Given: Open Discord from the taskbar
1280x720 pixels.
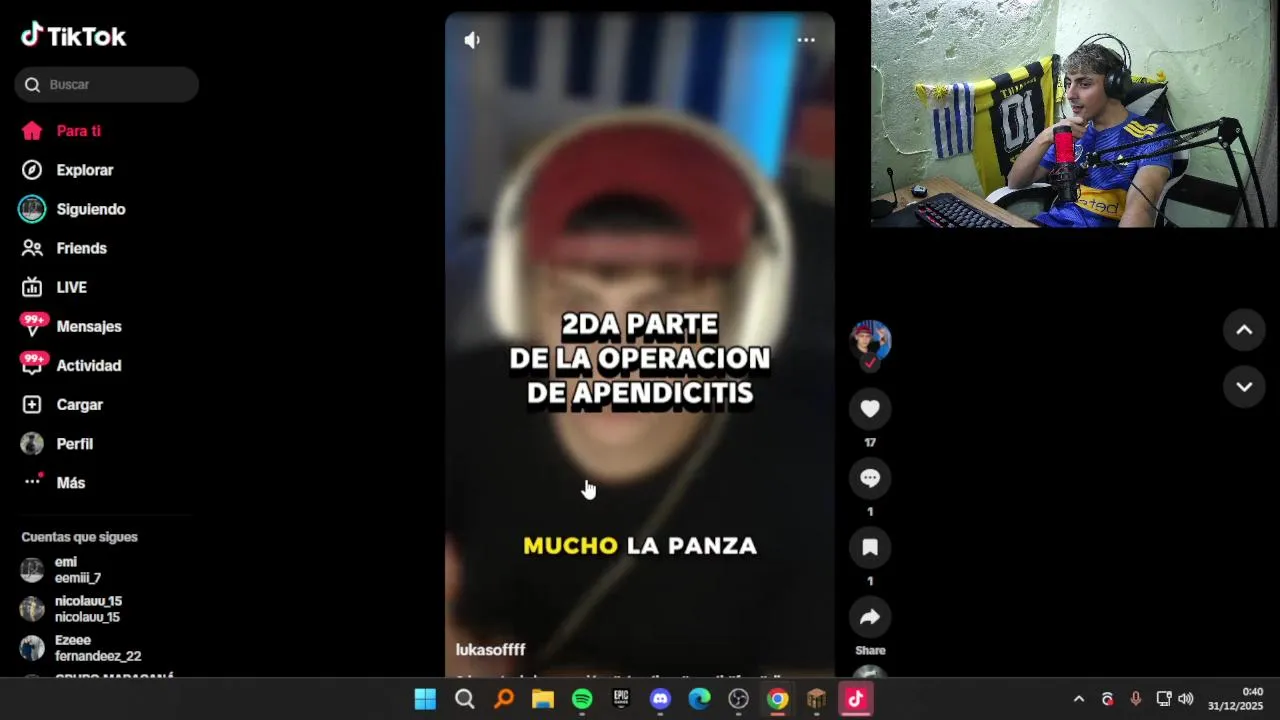Looking at the screenshot, I should 660,699.
